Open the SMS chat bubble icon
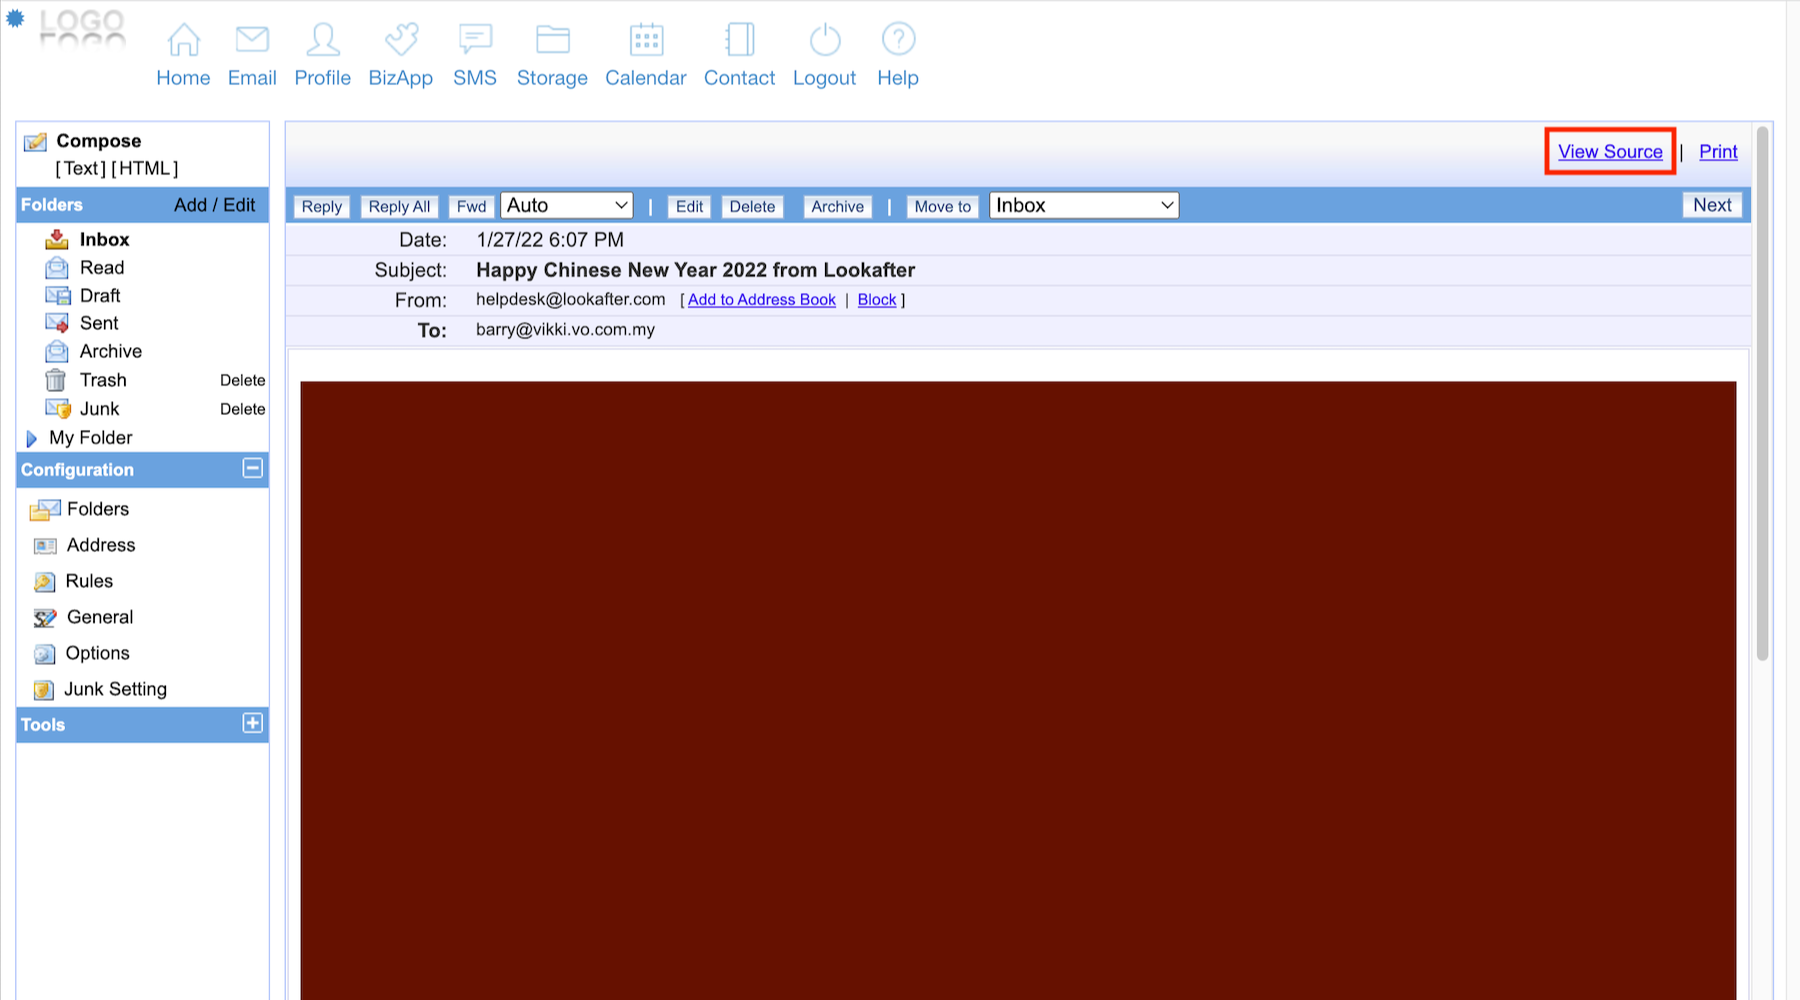This screenshot has width=1800, height=1000. pos(474,40)
